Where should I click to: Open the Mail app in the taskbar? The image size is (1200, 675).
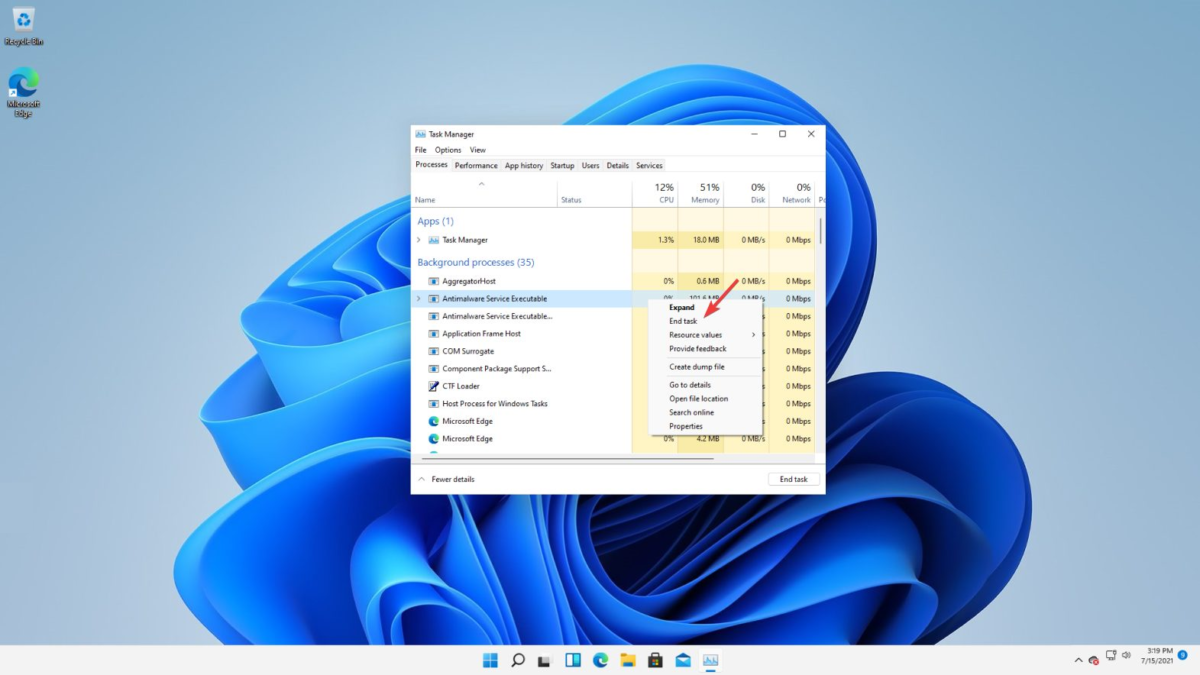(684, 660)
